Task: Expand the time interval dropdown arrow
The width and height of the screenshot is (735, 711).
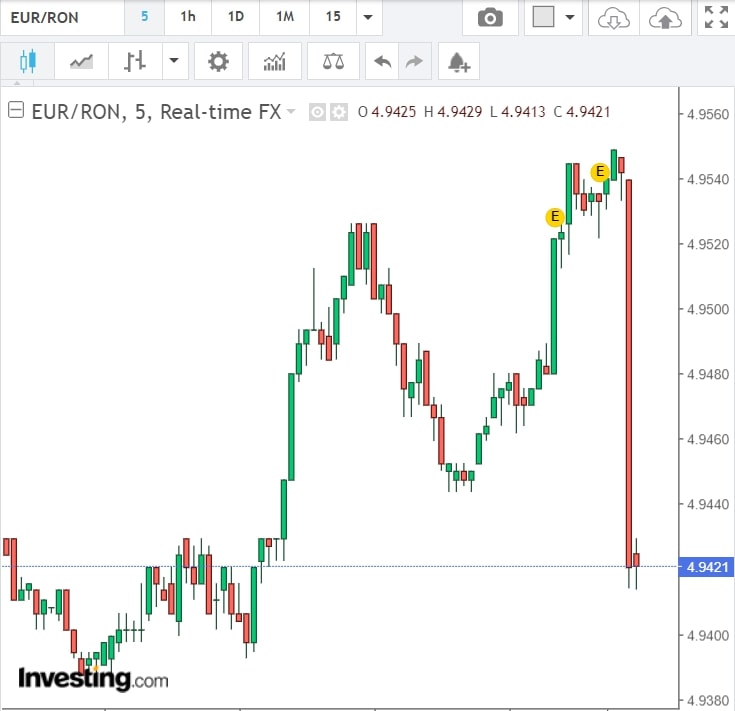Action: tap(368, 18)
